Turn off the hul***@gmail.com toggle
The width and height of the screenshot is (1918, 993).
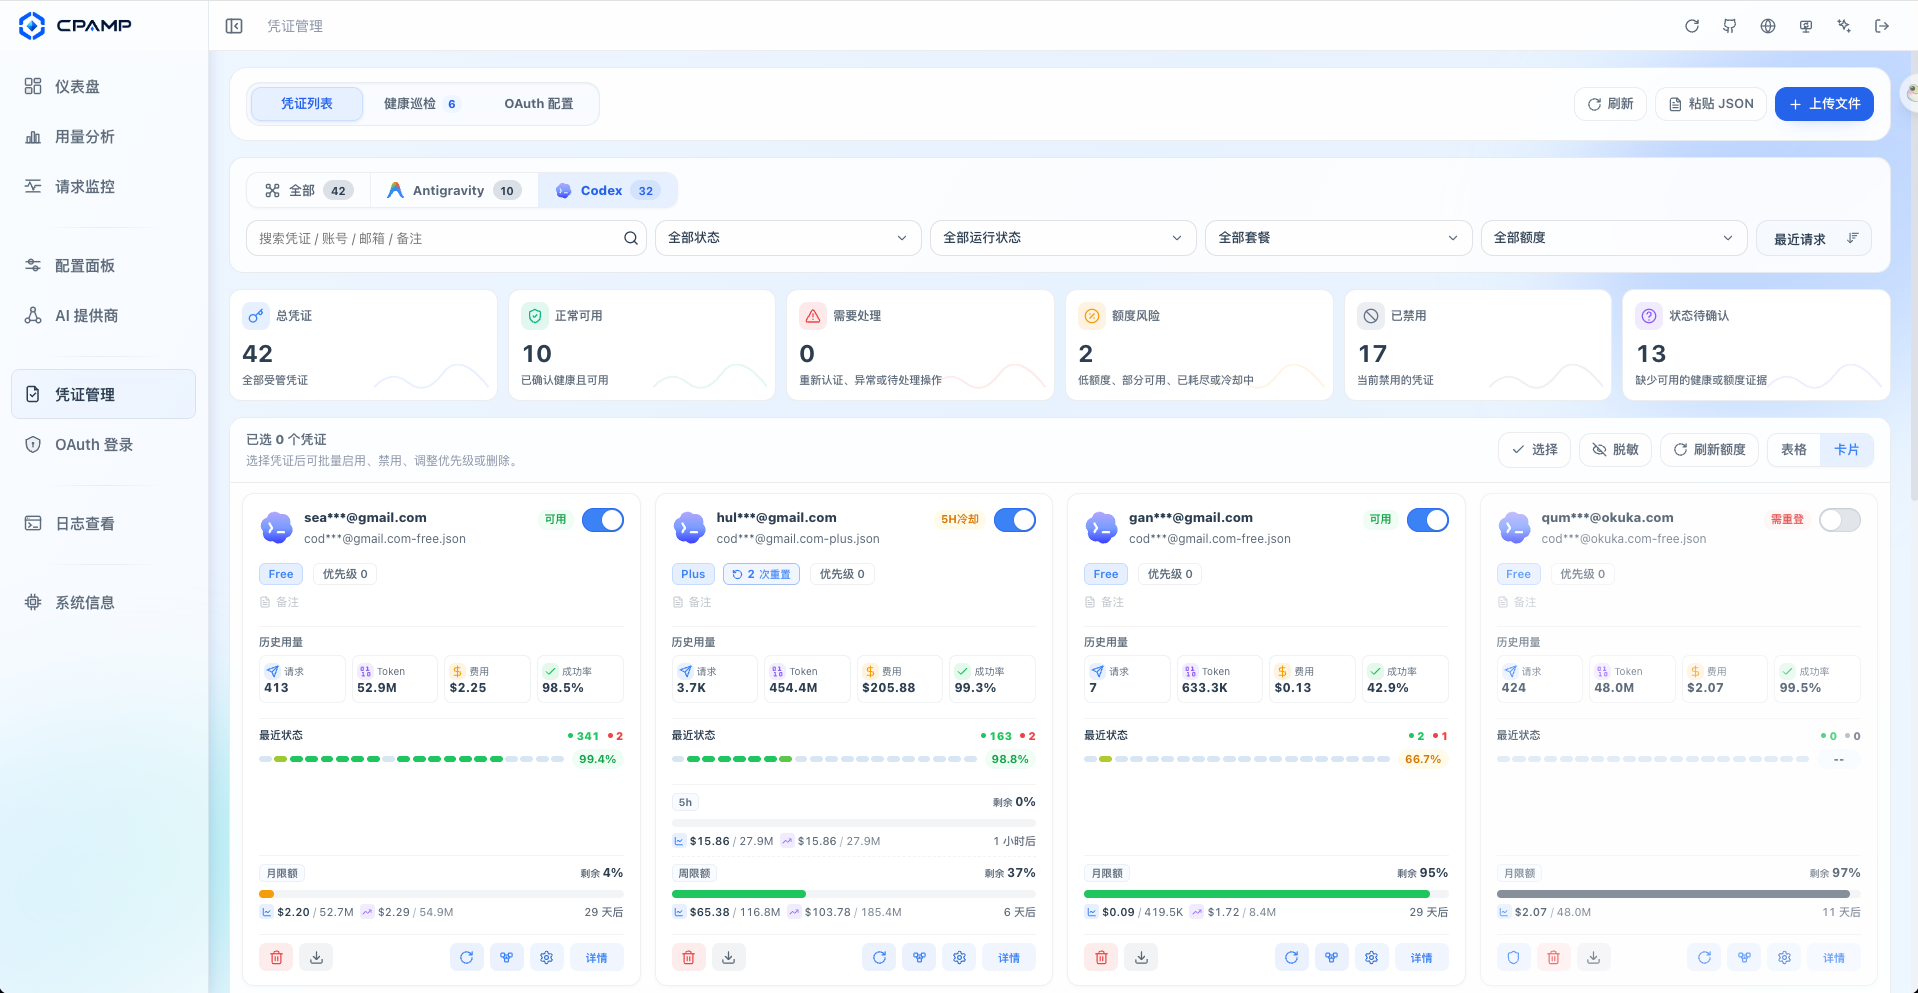coord(1015,520)
